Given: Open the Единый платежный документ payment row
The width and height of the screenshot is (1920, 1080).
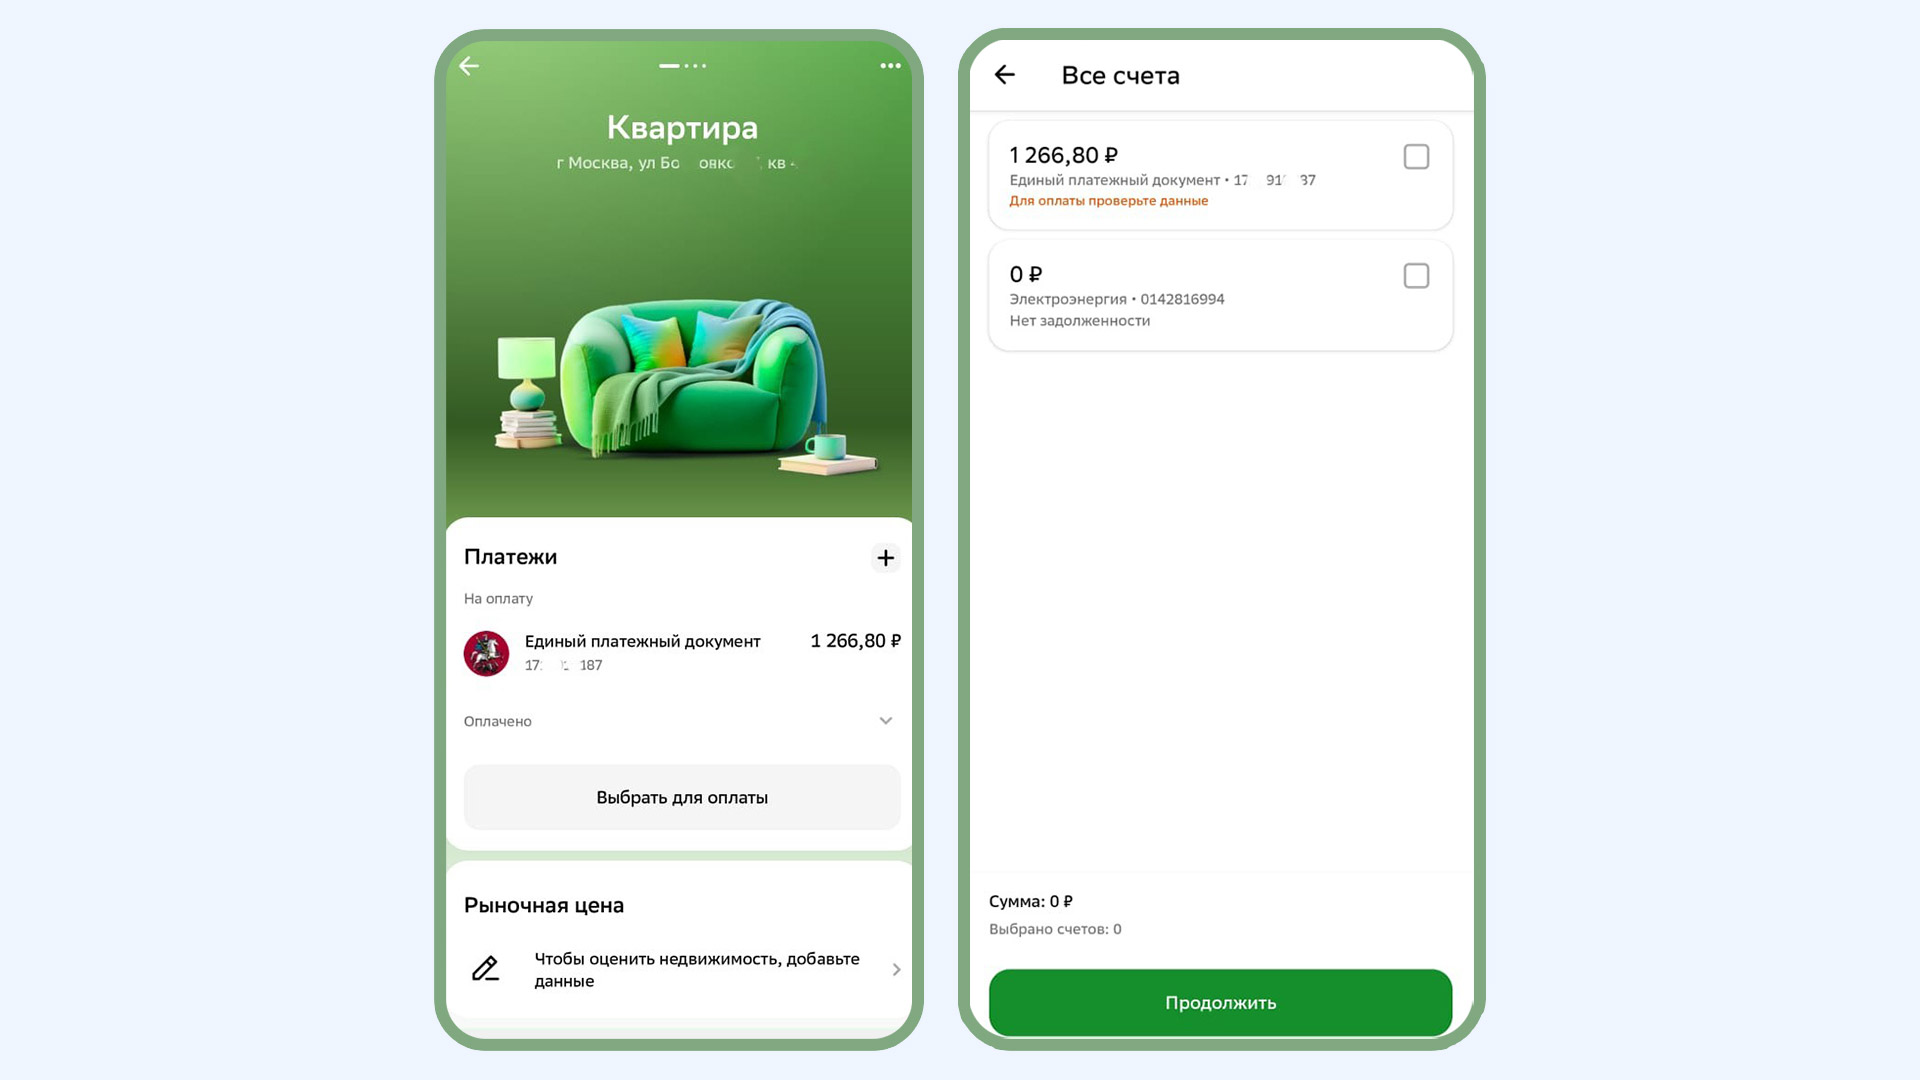Looking at the screenshot, I should pos(682,653).
